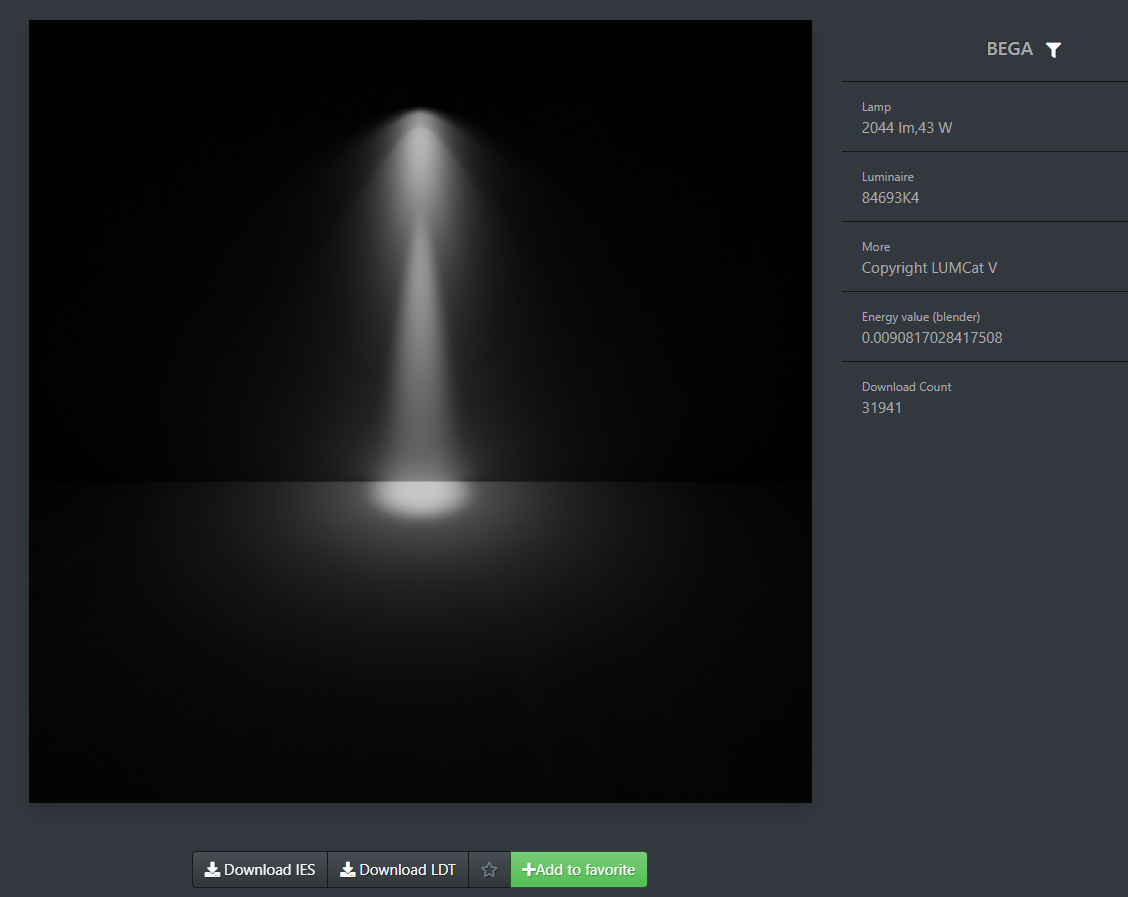
Task: Click the Lamp field label
Action: coord(876,106)
